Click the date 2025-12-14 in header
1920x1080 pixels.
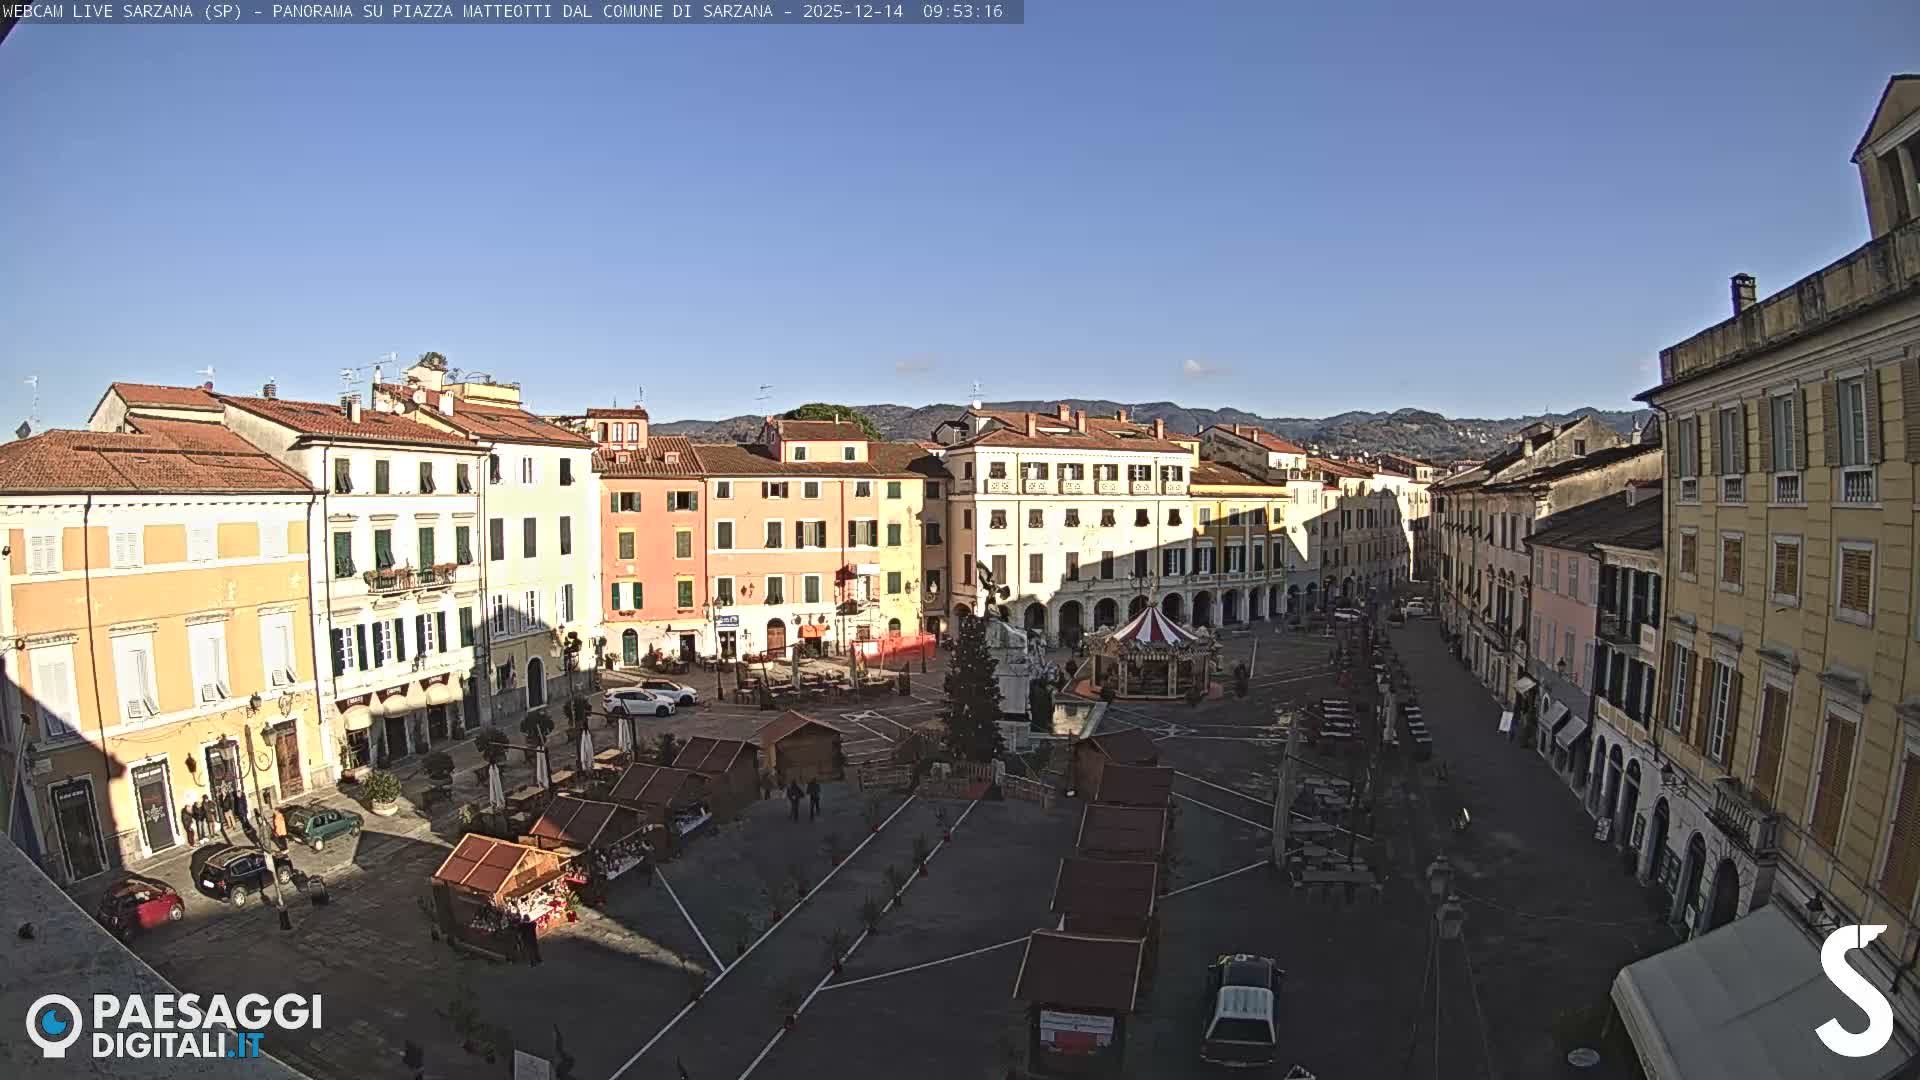tap(852, 11)
